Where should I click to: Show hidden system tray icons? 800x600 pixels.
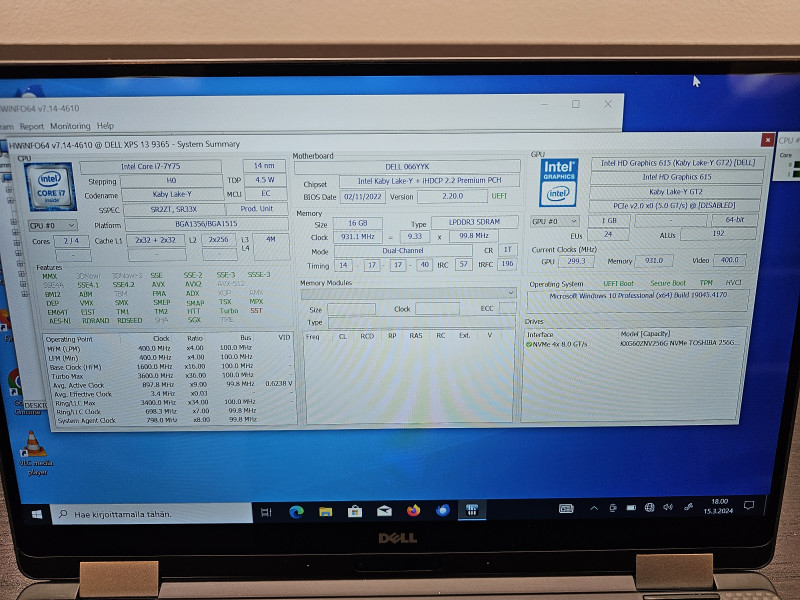[x=594, y=508]
